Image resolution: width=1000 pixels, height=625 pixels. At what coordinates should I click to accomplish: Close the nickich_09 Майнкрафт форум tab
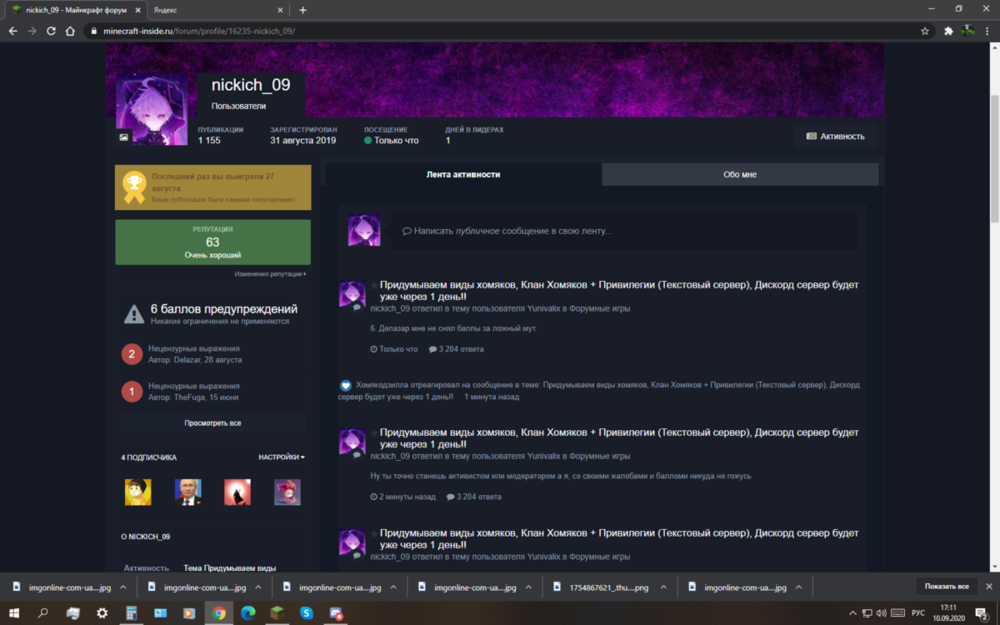pyautogui.click(x=138, y=10)
